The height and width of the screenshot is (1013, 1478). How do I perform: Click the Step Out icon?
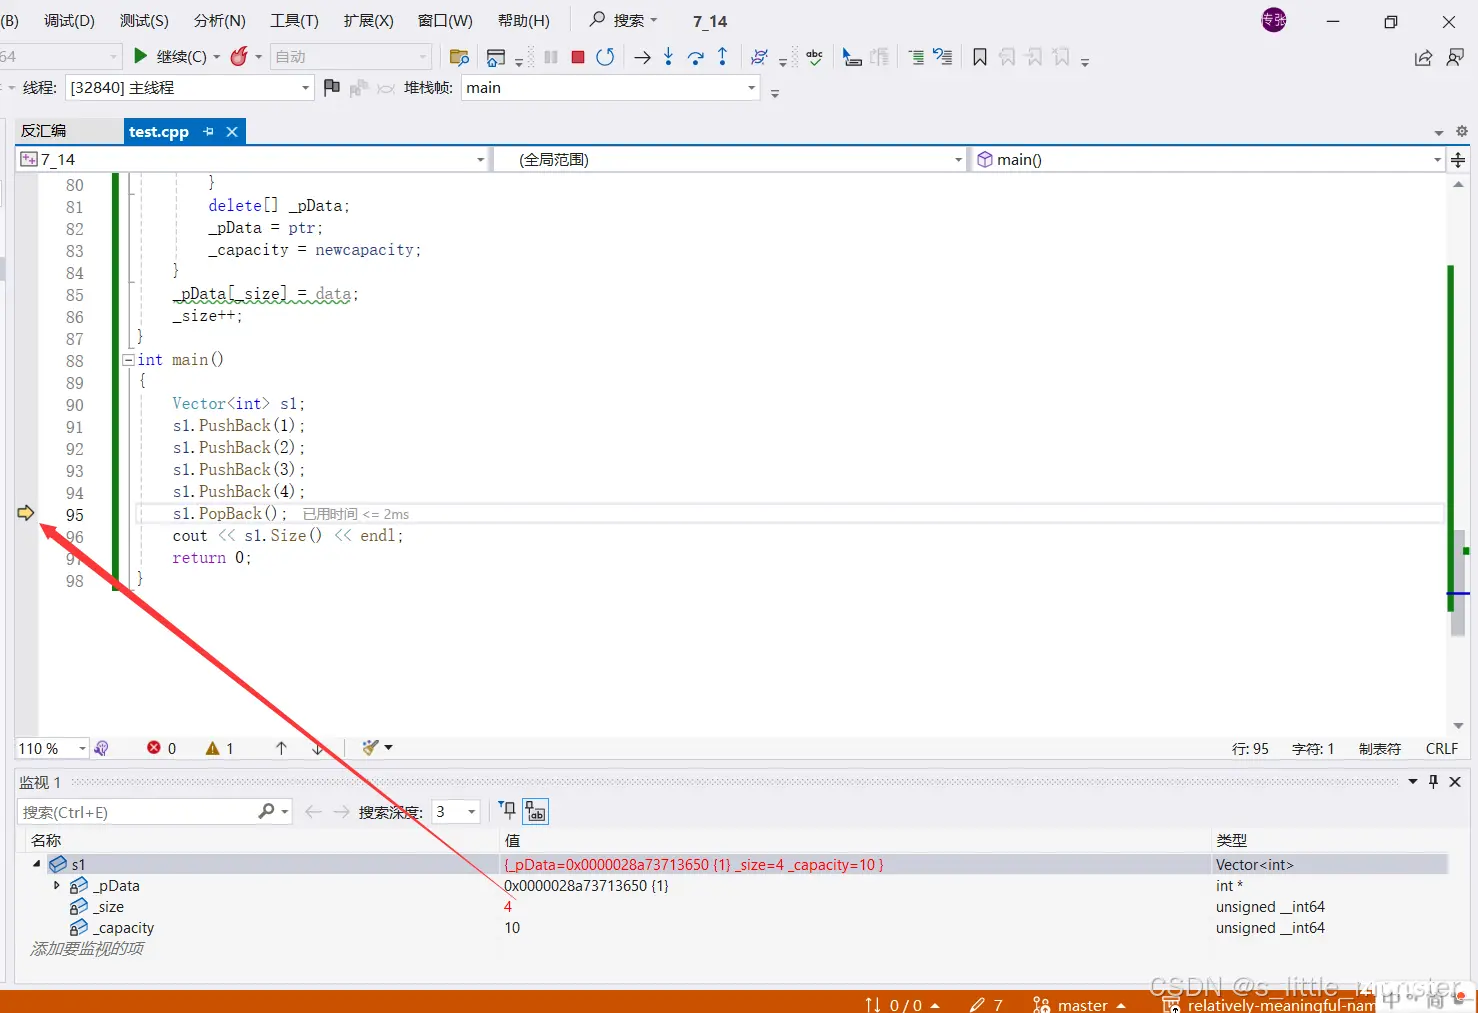(x=722, y=57)
